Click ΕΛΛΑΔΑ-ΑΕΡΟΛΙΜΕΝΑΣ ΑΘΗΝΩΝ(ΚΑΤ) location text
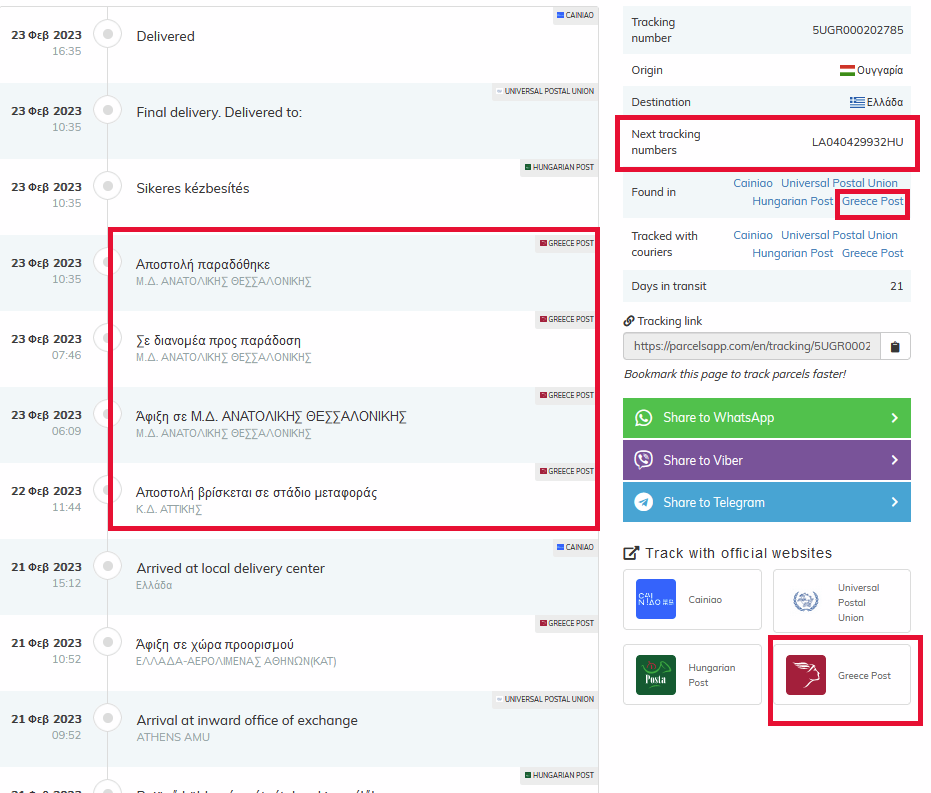This screenshot has height=793, width=931. tap(236, 661)
